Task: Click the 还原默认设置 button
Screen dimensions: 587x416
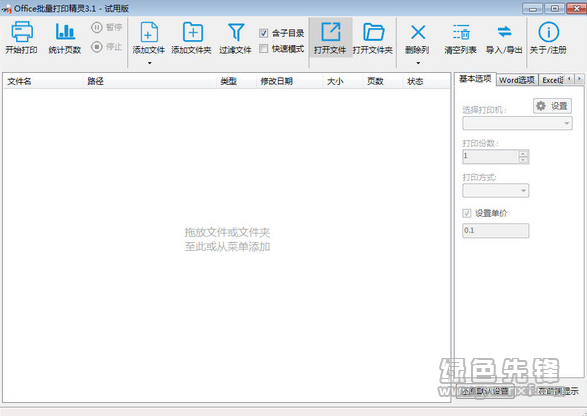Action: [485, 391]
